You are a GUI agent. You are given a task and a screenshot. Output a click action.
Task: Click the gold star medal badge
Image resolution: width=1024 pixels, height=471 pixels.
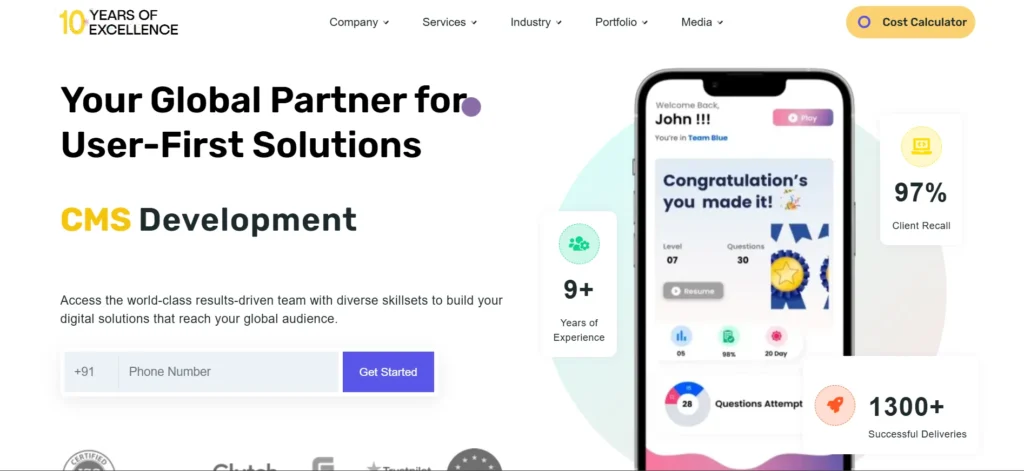point(786,274)
